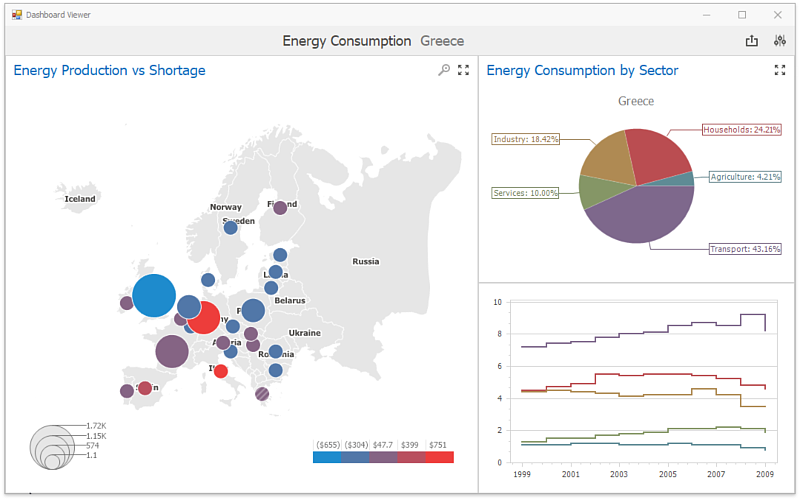800x500 pixels.
Task: Click the bright blue legend color swatch
Action: click(327, 457)
